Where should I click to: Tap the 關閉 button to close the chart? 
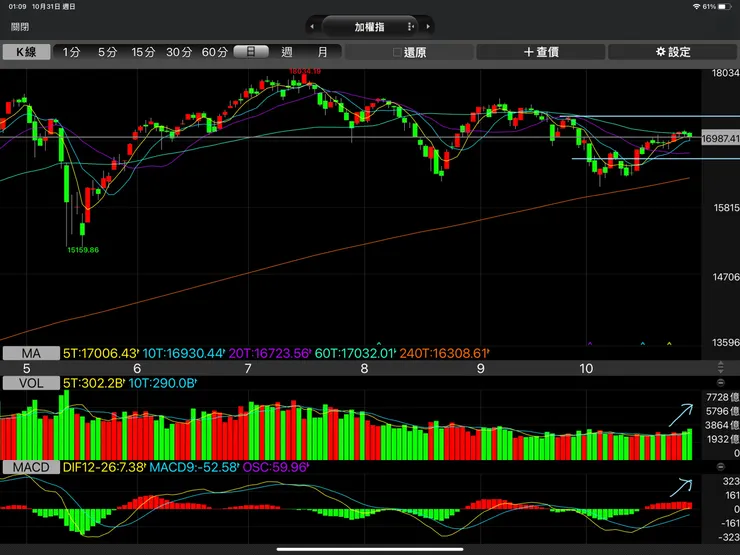point(20,27)
